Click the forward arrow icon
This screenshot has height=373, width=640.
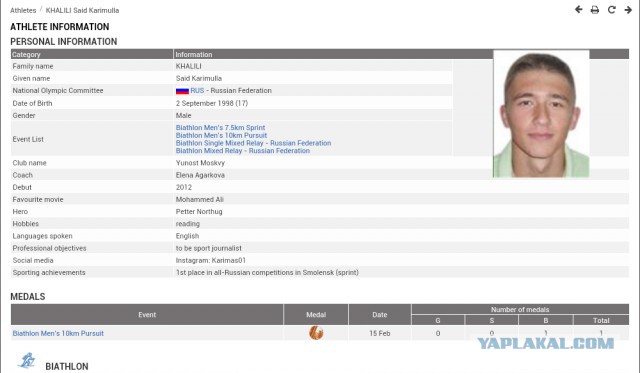[628, 10]
